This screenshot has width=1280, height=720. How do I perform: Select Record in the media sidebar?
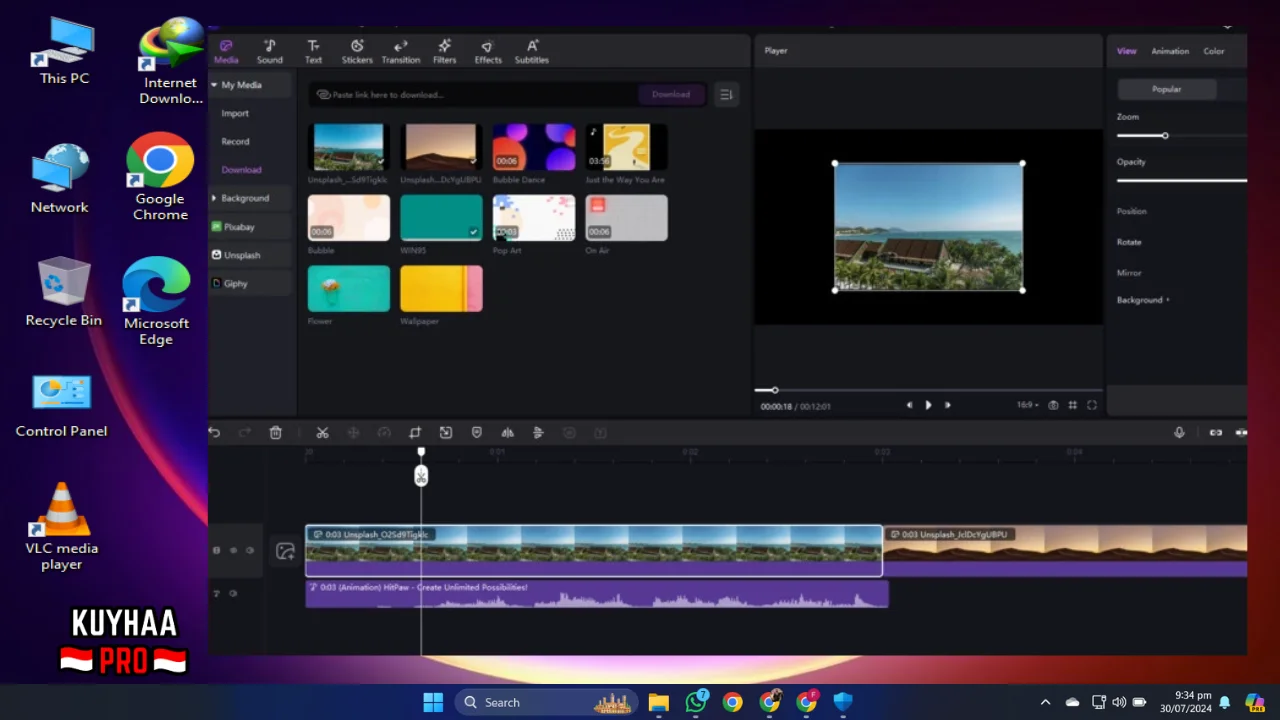235,141
